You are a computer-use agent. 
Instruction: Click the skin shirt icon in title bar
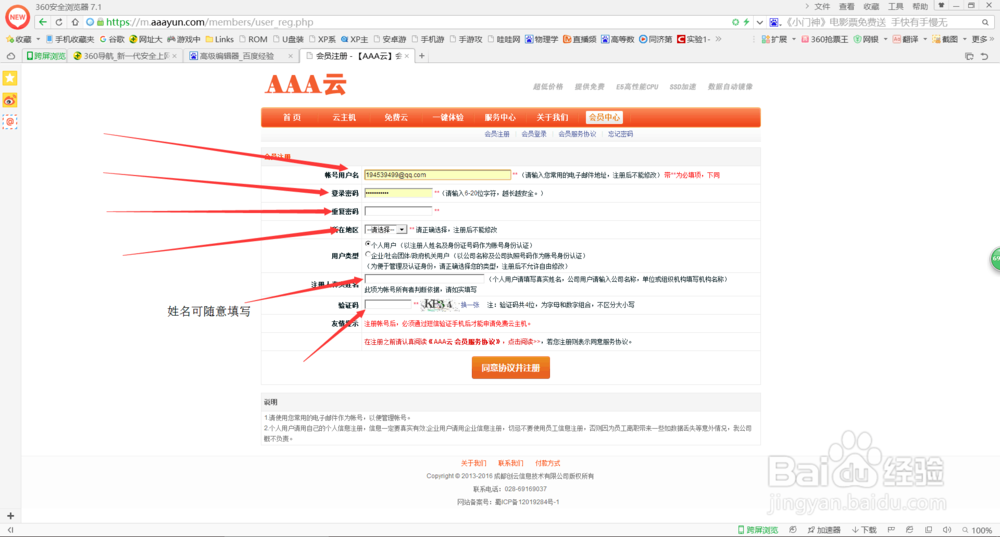941,5
